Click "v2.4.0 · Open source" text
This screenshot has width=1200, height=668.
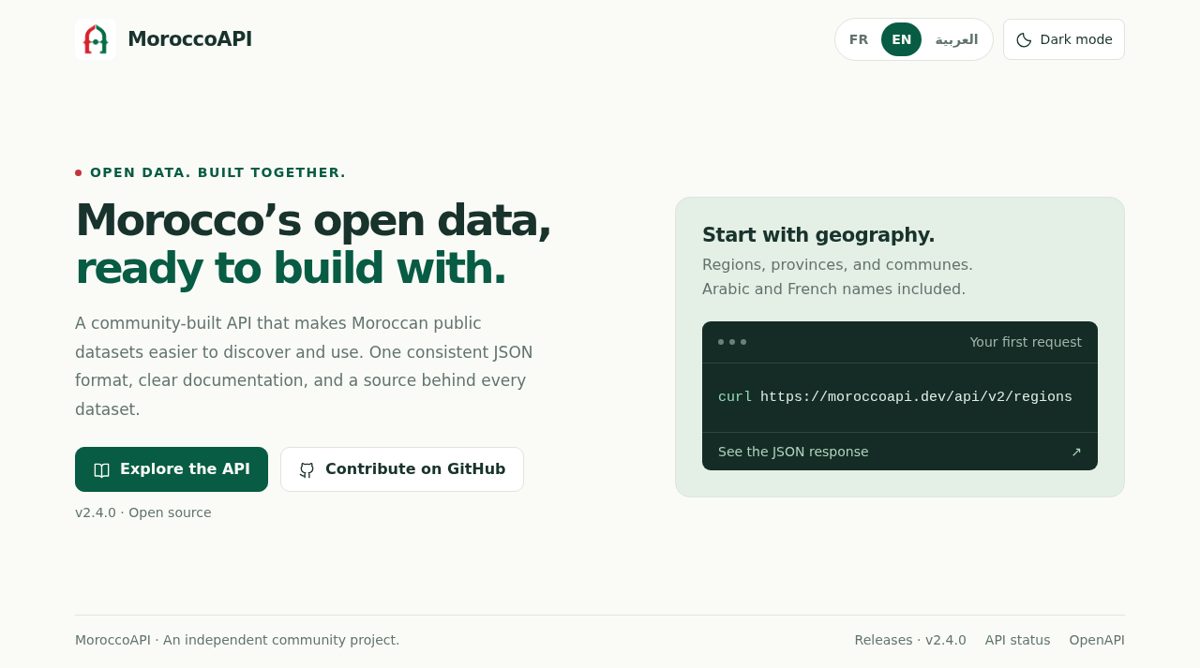pyautogui.click(x=143, y=513)
